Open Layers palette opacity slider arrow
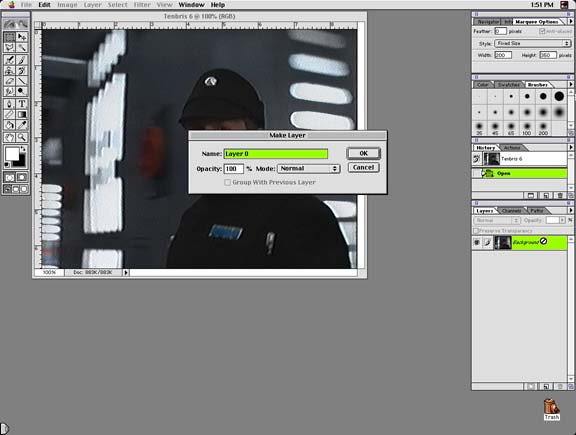576x435 pixels. coord(562,220)
